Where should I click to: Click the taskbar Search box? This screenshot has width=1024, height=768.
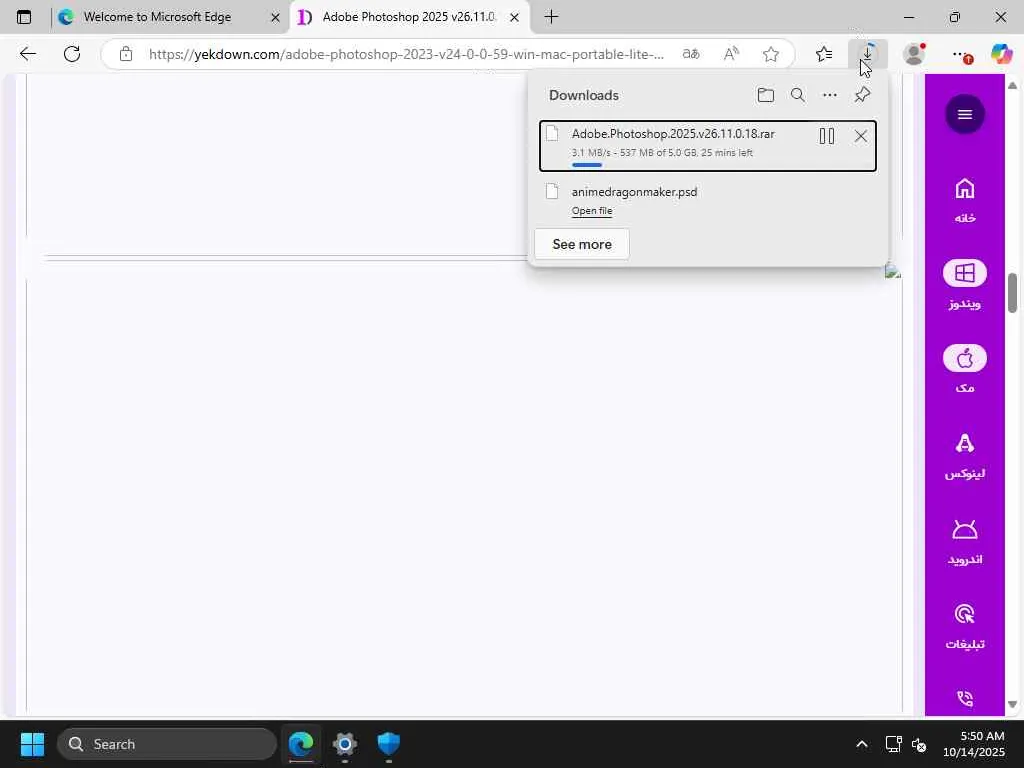coord(167,744)
